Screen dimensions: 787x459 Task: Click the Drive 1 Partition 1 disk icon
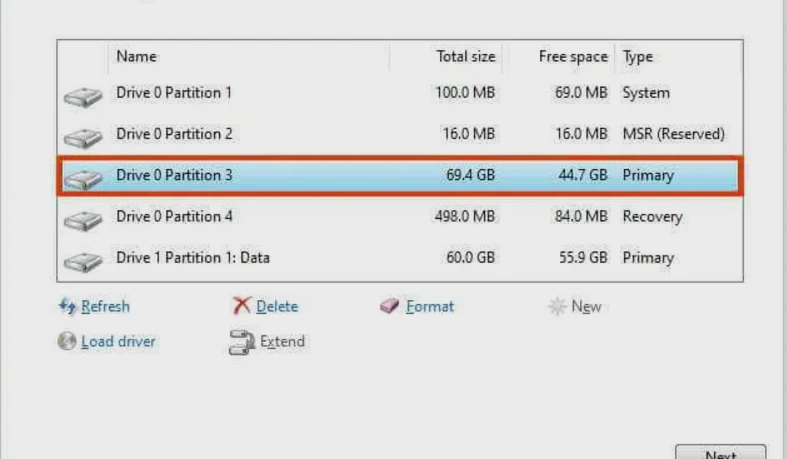[83, 260]
